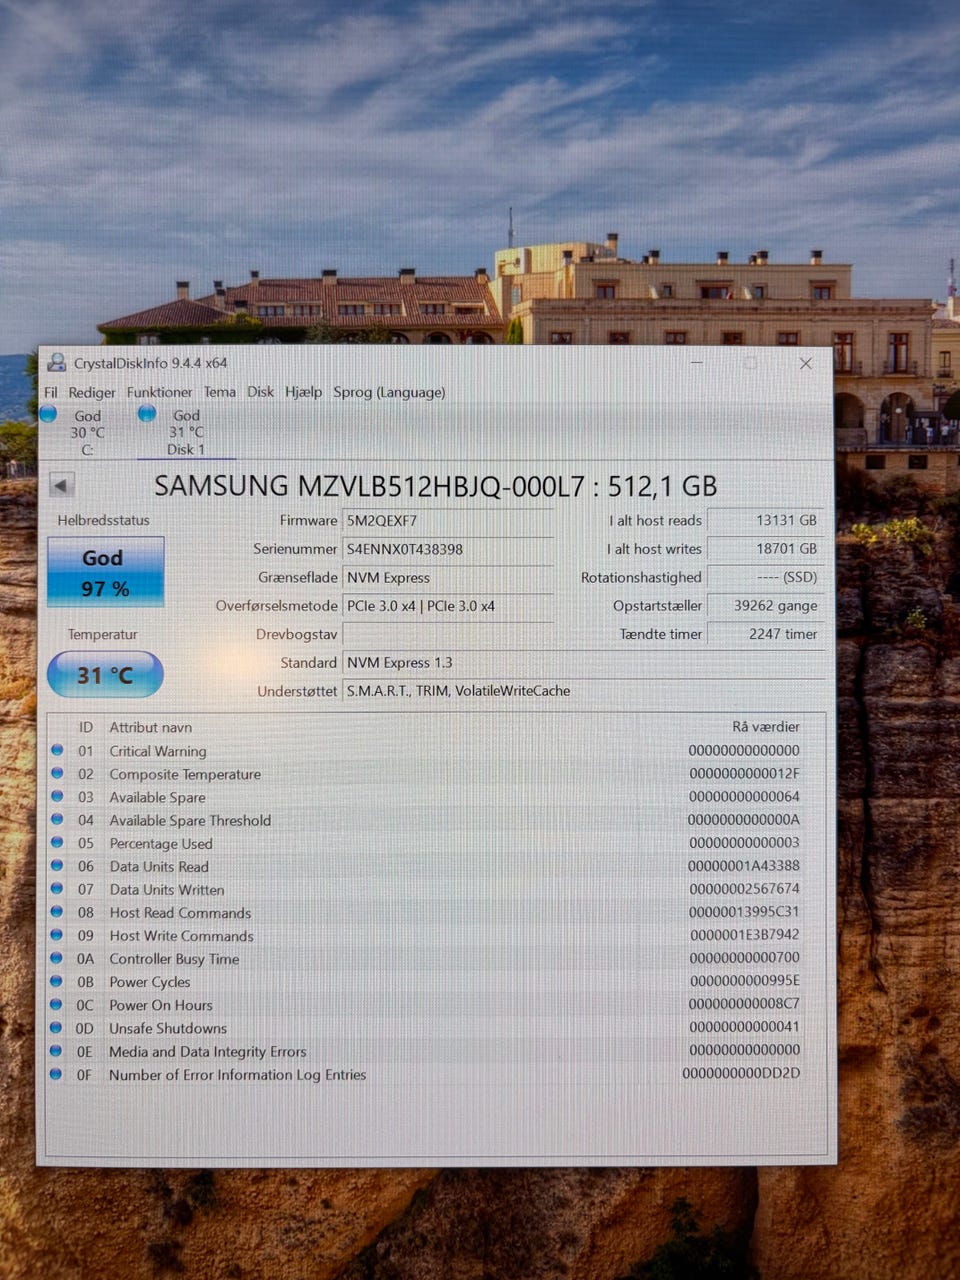Image resolution: width=960 pixels, height=1280 pixels.
Task: Click the host reads value 13131 GB
Action: 766,520
